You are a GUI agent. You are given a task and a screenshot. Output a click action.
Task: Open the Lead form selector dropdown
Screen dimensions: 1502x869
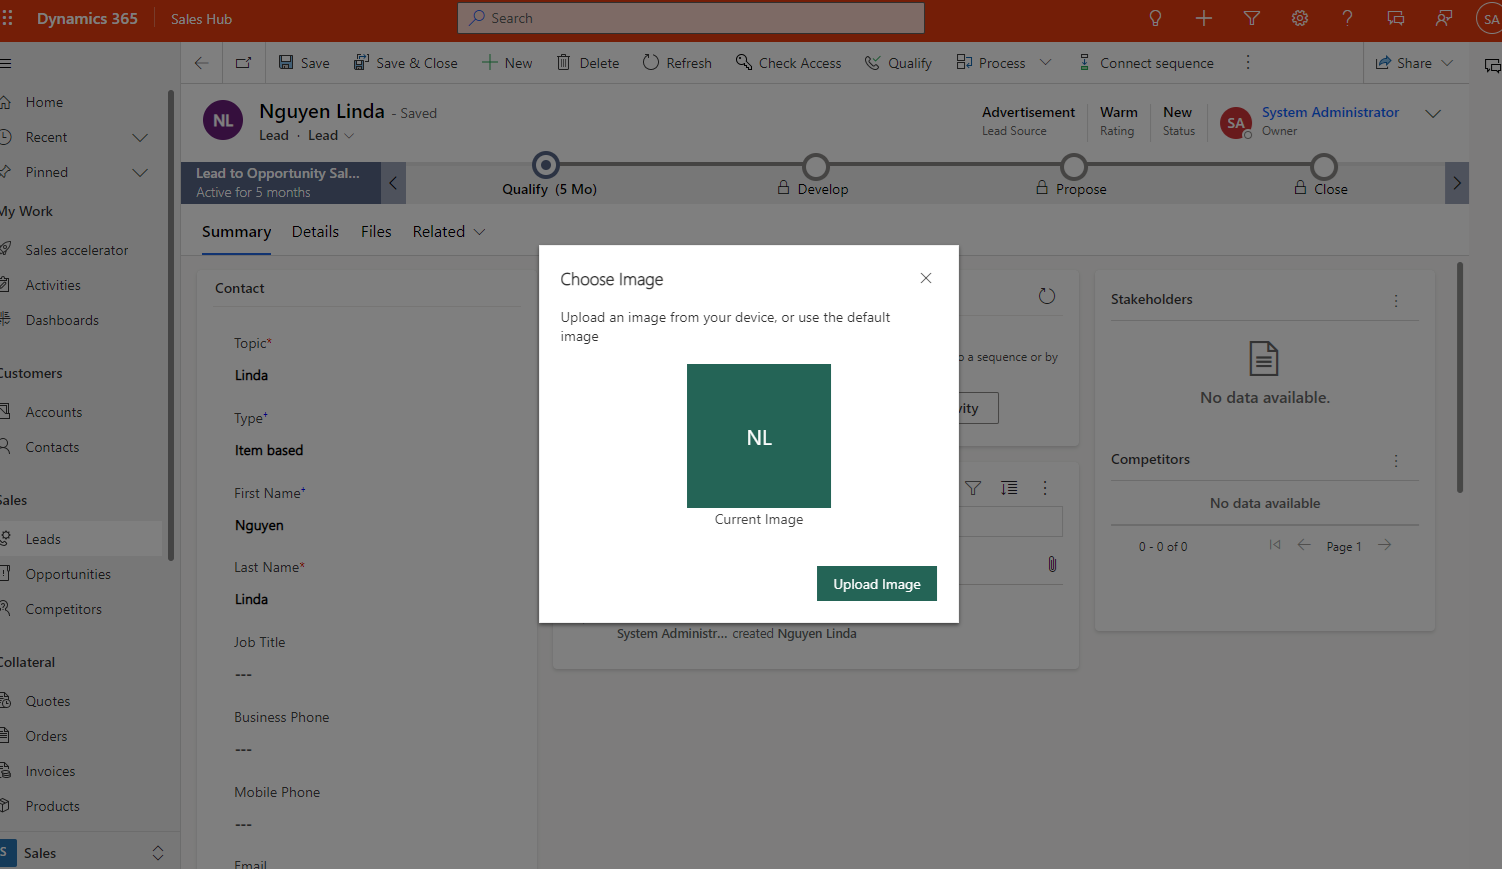point(331,136)
